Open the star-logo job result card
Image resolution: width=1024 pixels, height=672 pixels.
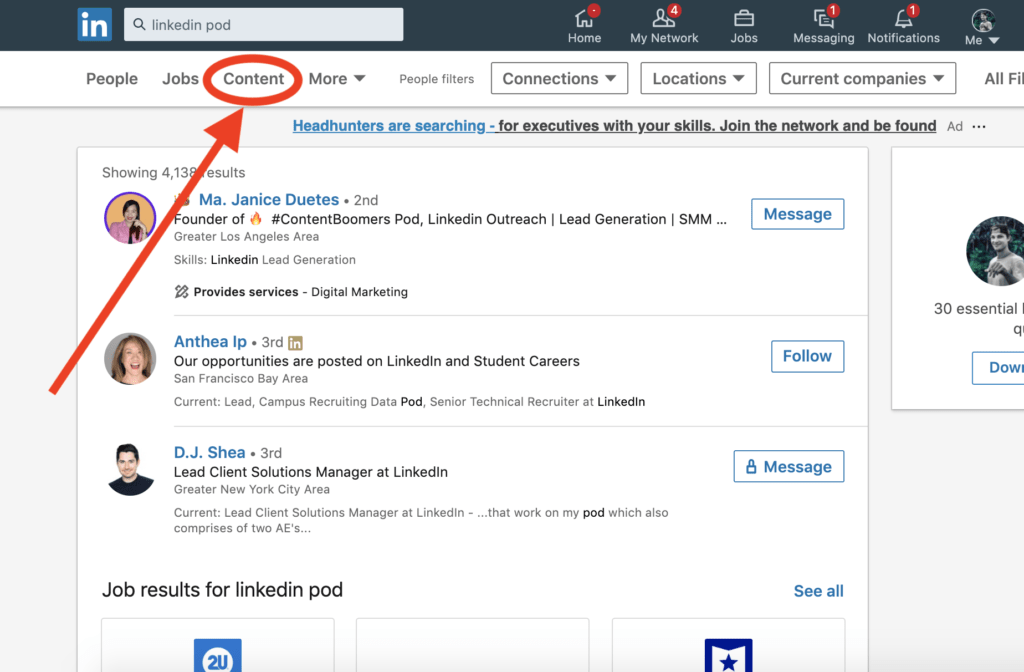[x=728, y=645]
